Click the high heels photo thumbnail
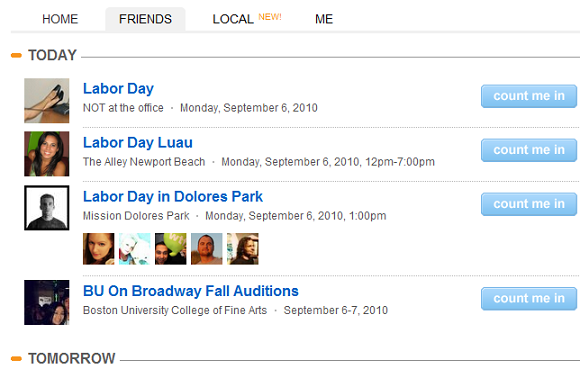The image size is (580, 369). point(47,101)
